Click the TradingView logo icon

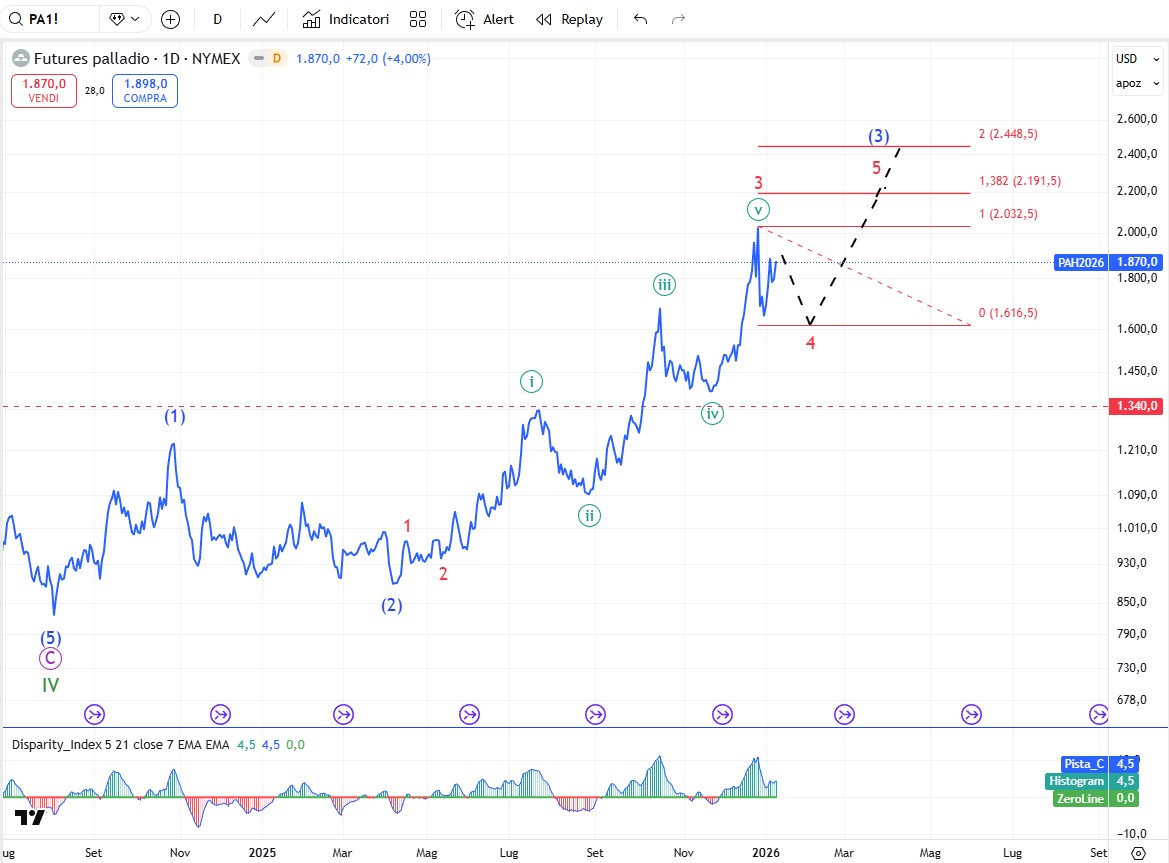[30, 818]
